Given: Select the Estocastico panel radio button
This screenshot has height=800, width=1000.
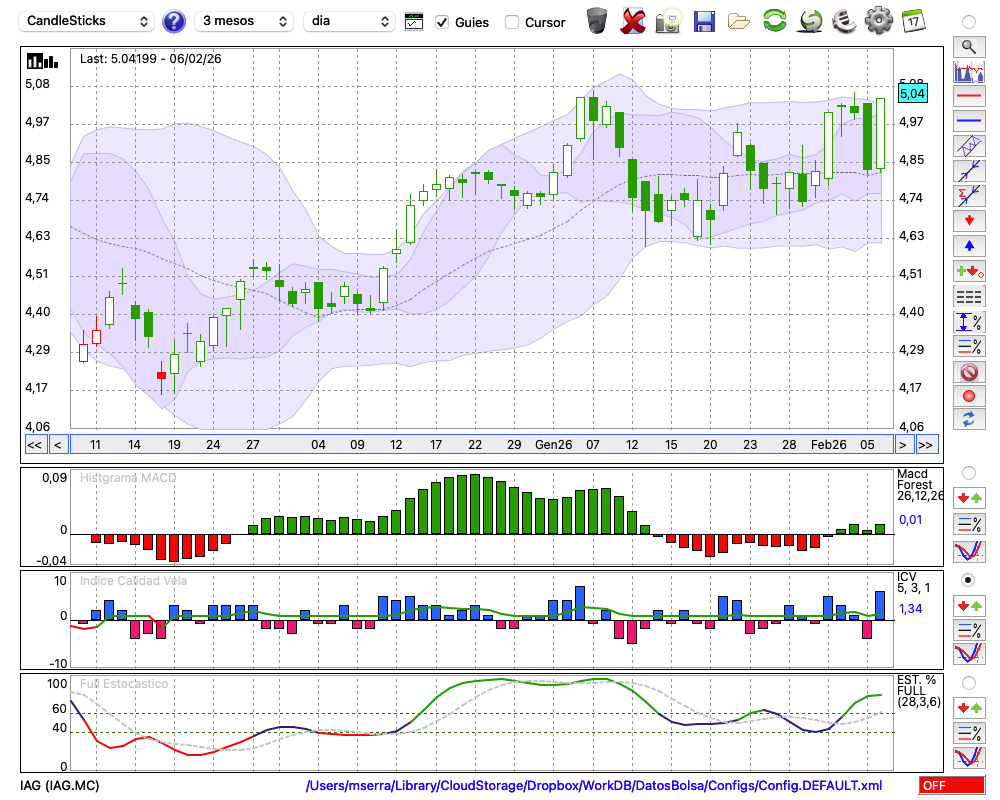Looking at the screenshot, I should [969, 683].
